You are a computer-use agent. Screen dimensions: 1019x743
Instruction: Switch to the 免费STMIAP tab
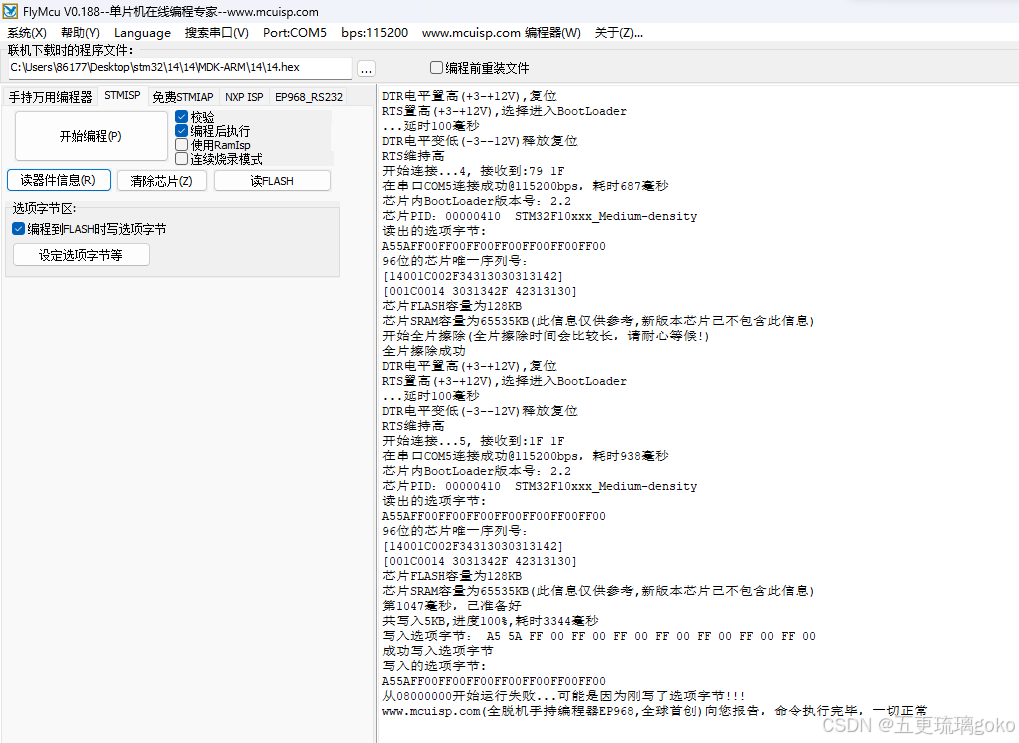183,97
